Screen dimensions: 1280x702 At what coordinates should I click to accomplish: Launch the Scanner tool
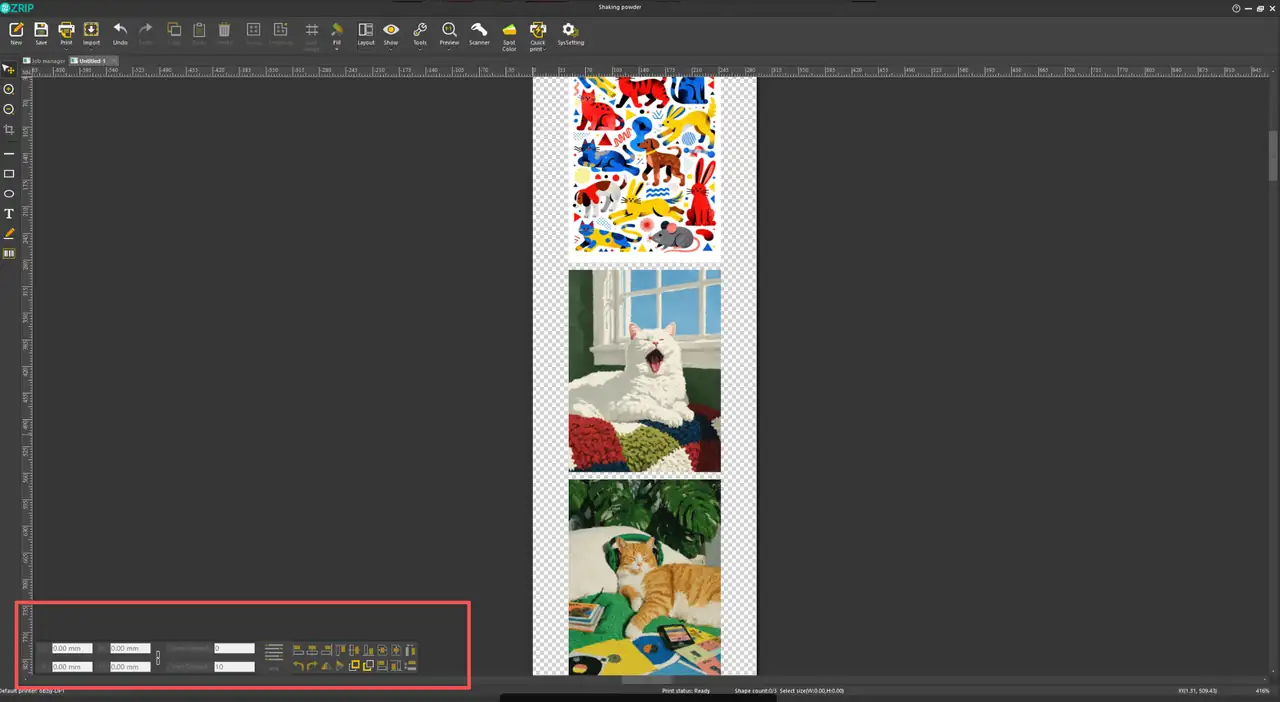coord(479,34)
